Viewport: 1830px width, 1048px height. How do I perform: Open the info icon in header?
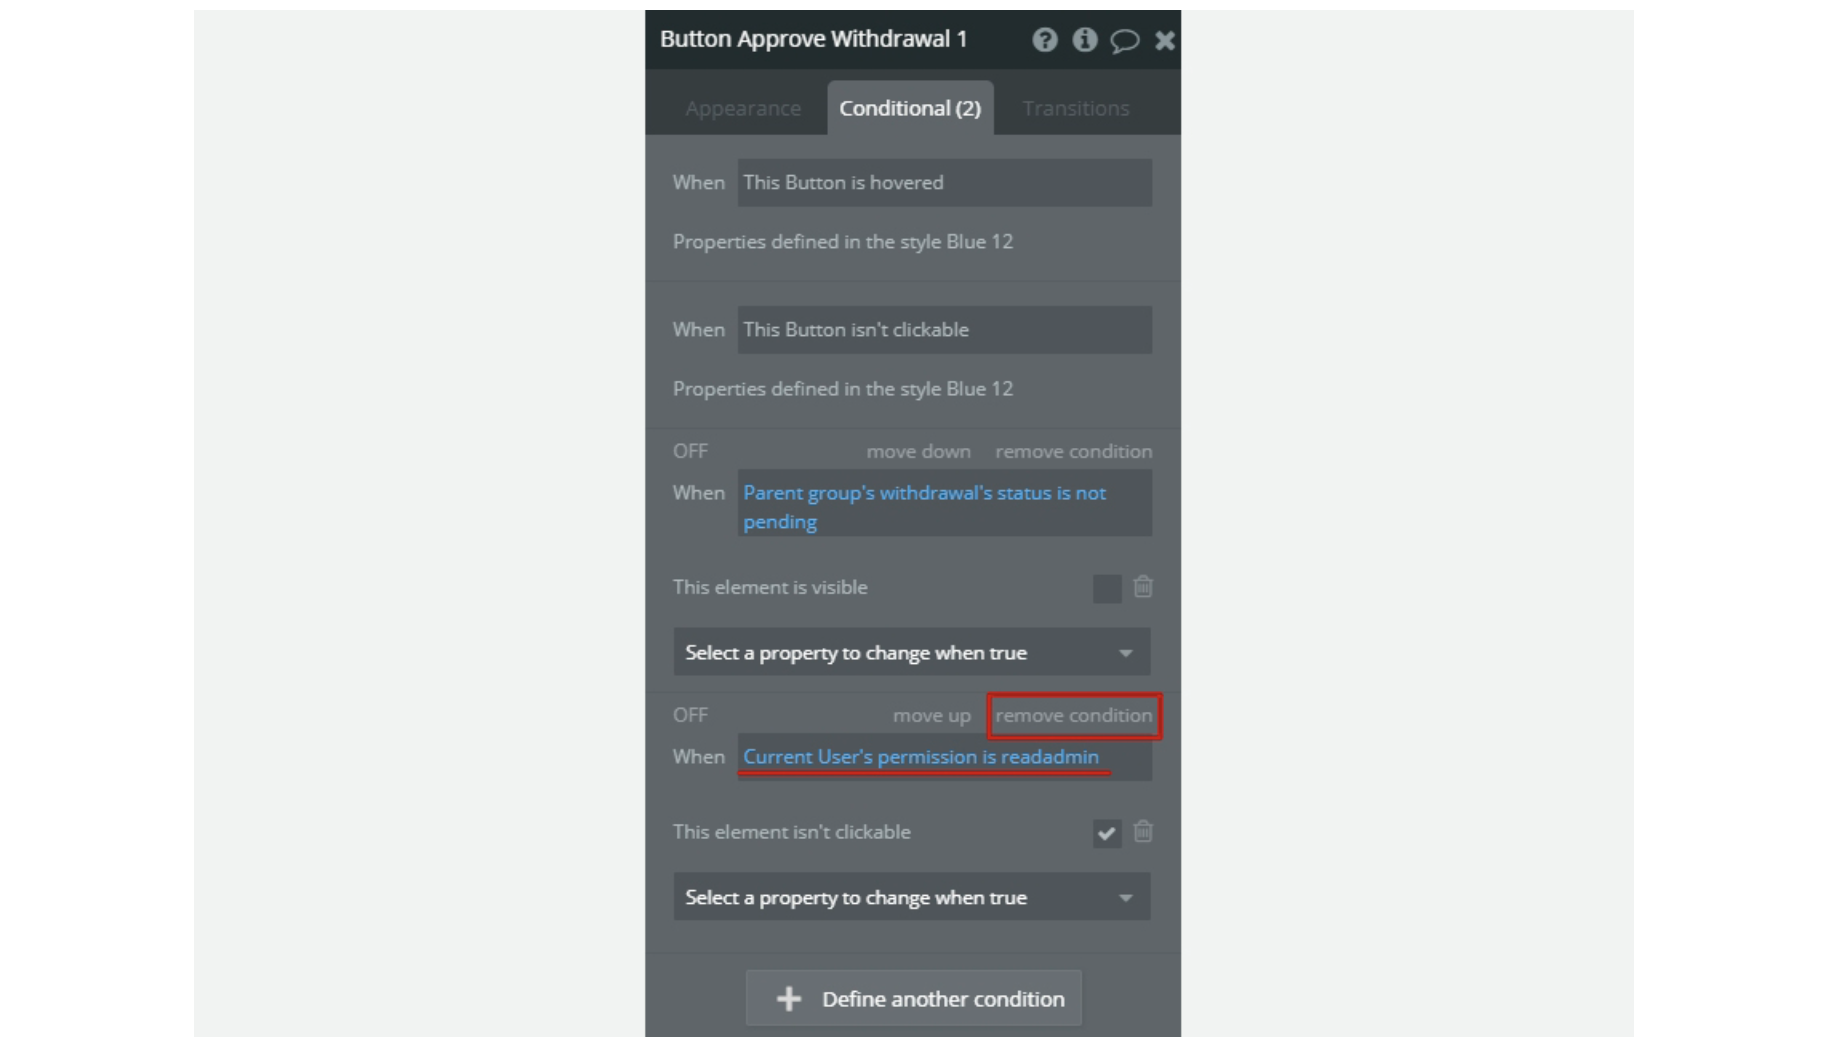point(1084,40)
